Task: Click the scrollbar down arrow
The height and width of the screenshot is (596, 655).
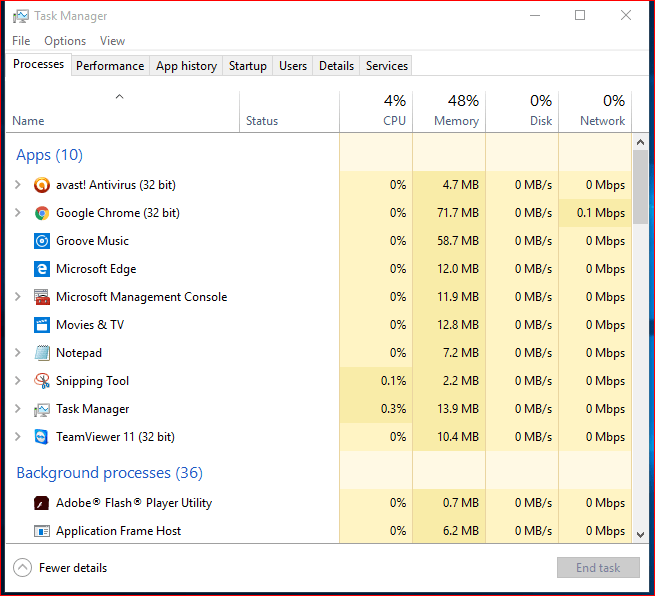Action: tap(640, 535)
